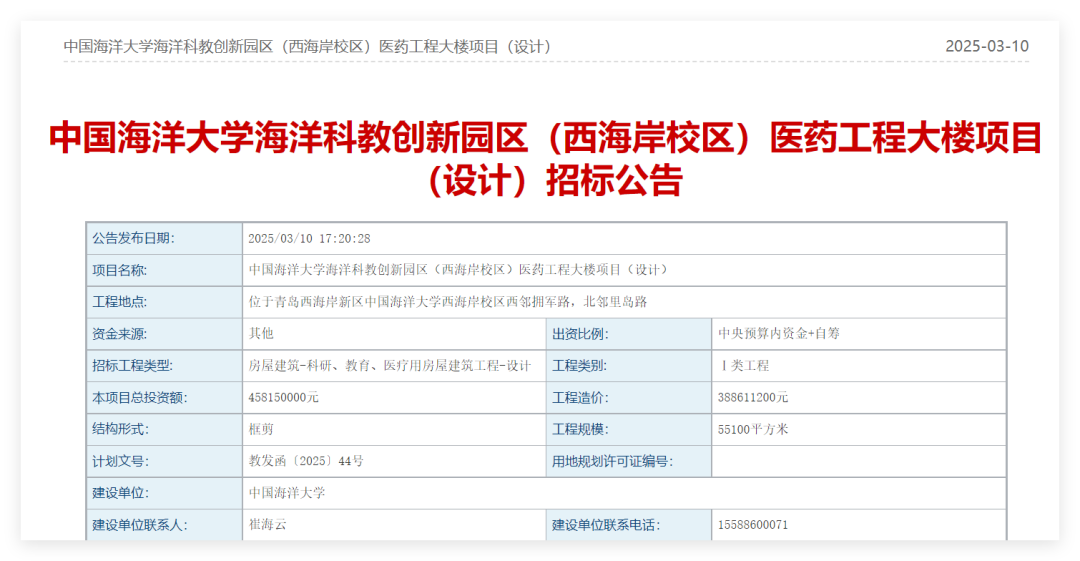Image resolution: width=1080 pixels, height=561 pixels.
Task: Select the value 房屋建筑-科研、教育、医疗用房屋建筑工程-设计
Action: point(390,365)
